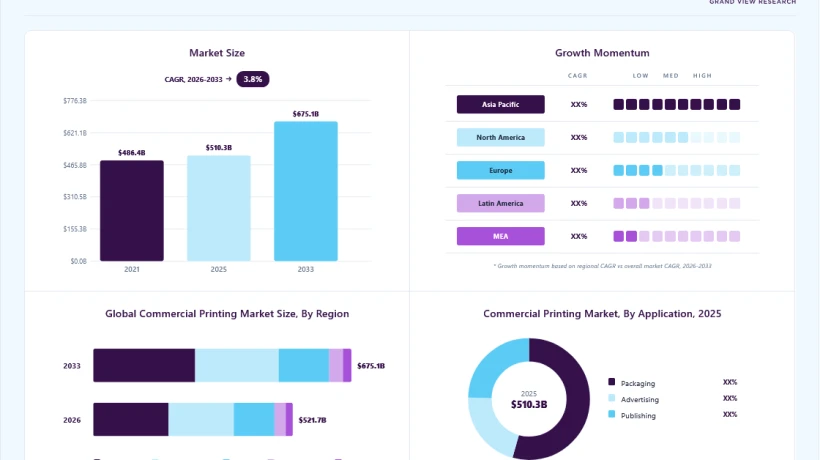Click the 2026 row label of stacked bar

[x=72, y=420]
